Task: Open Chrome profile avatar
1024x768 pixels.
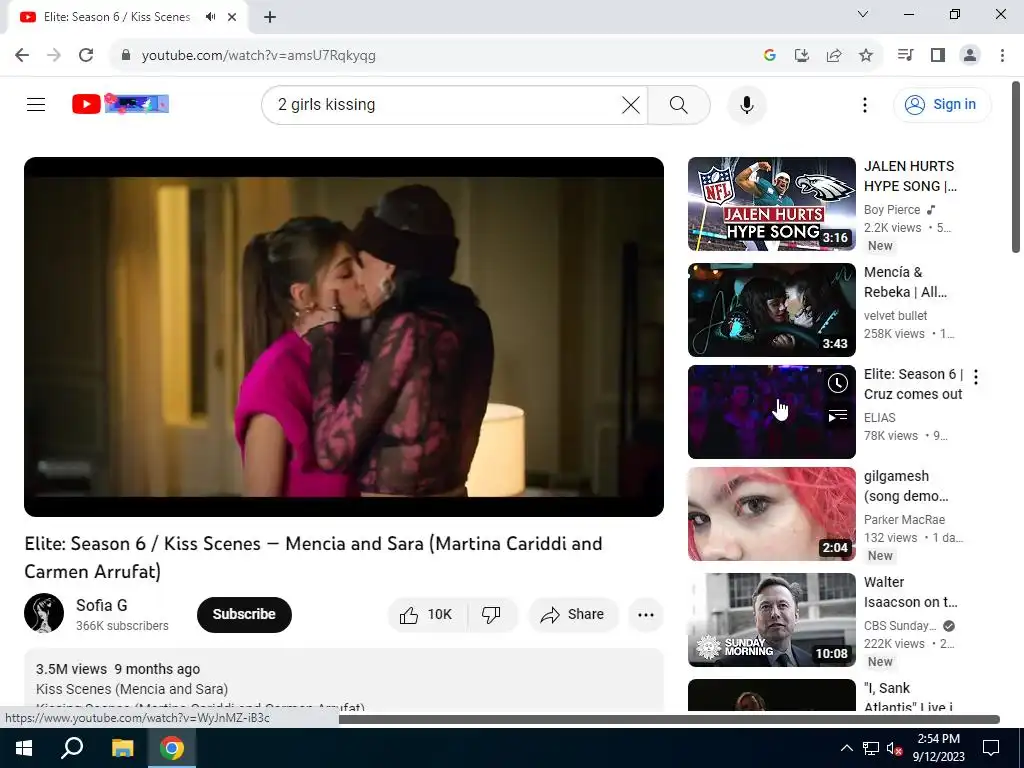Action: pos(970,56)
